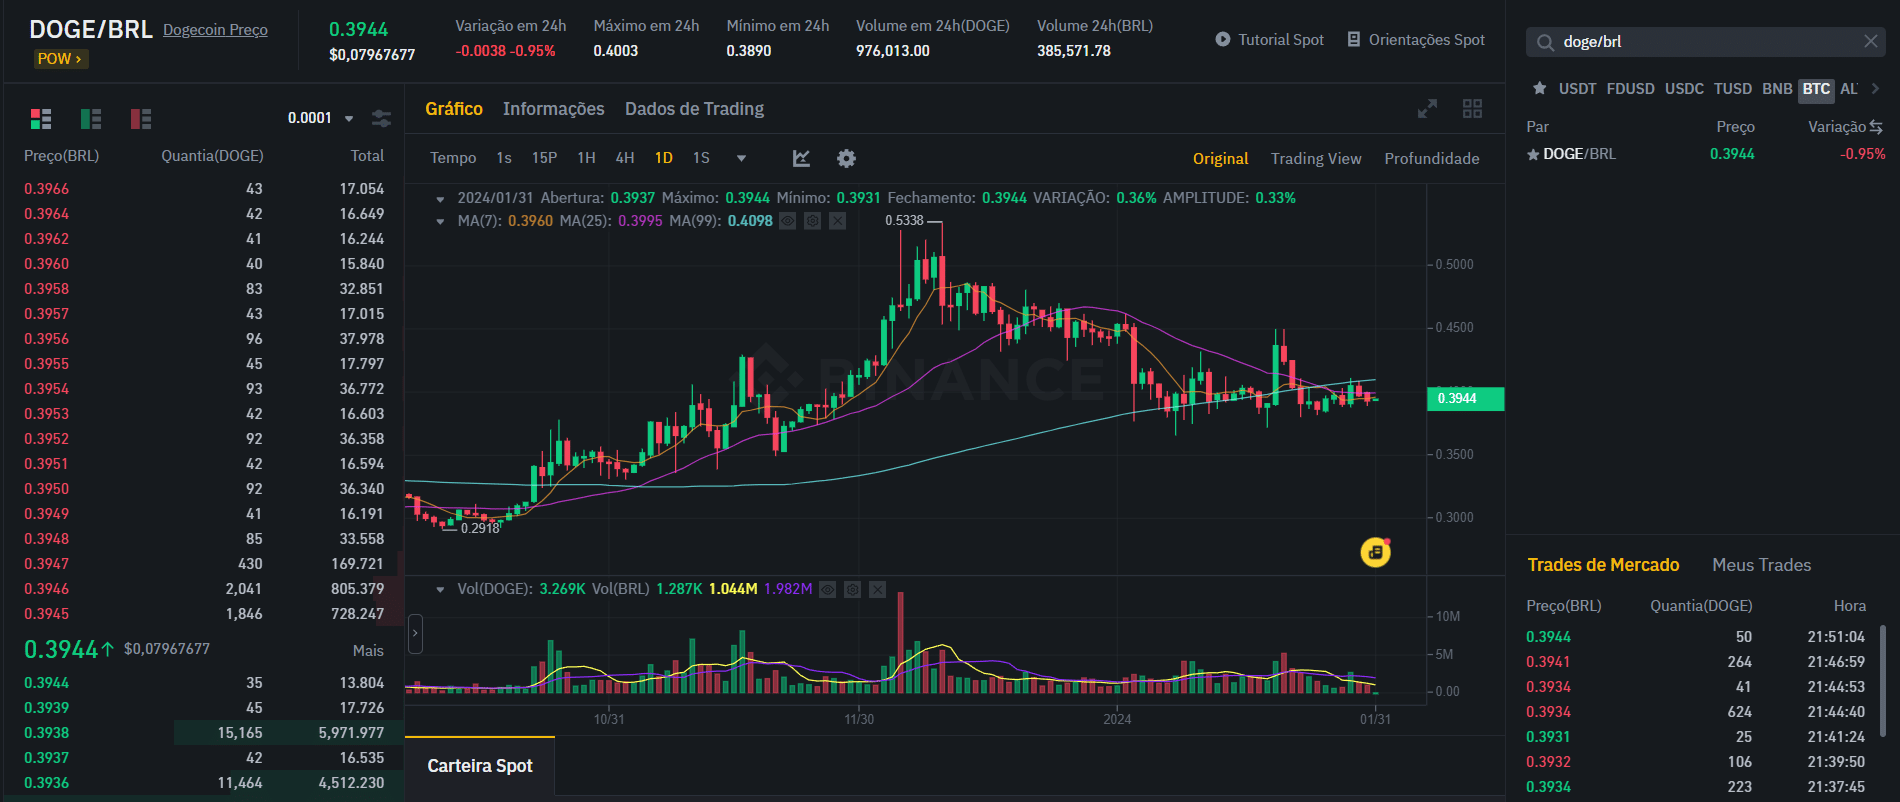Click the 0.3966 ask price row
This screenshot has height=802, width=1900.
click(x=204, y=189)
